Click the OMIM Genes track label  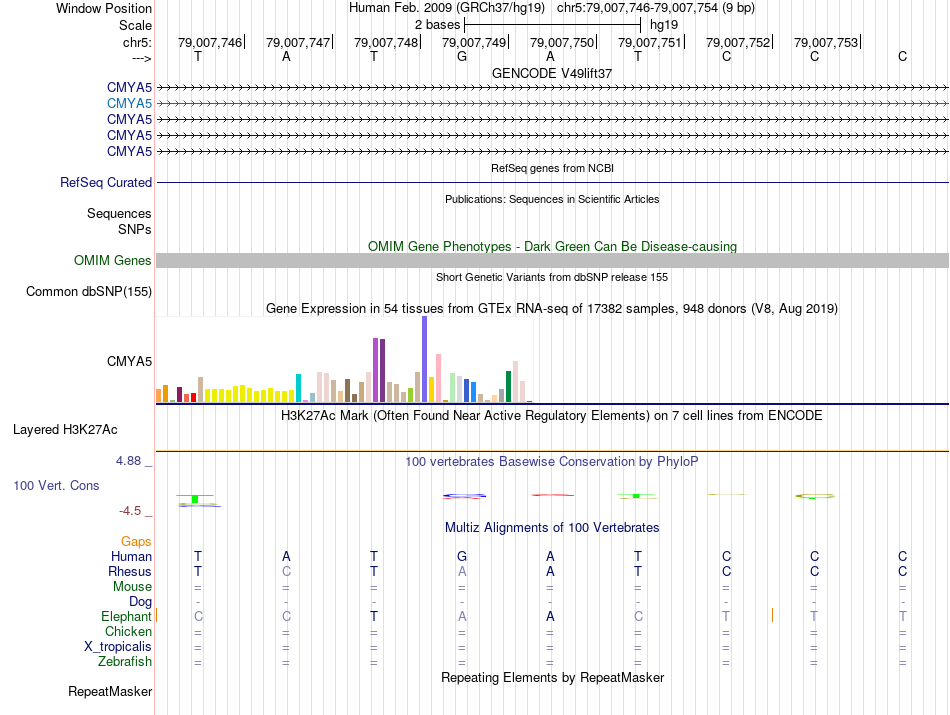113,261
